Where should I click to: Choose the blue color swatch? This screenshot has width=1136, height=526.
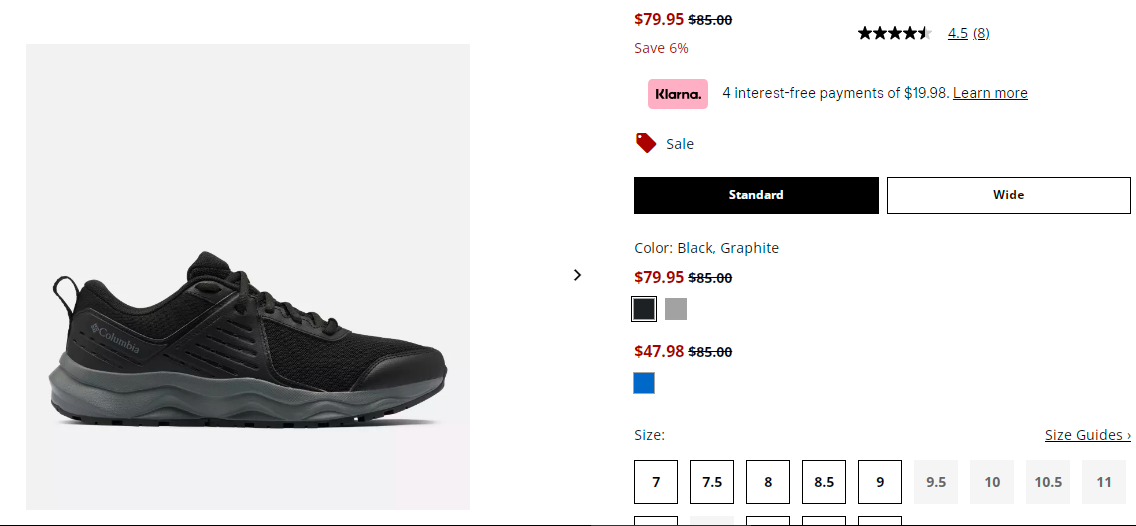pyautogui.click(x=644, y=383)
